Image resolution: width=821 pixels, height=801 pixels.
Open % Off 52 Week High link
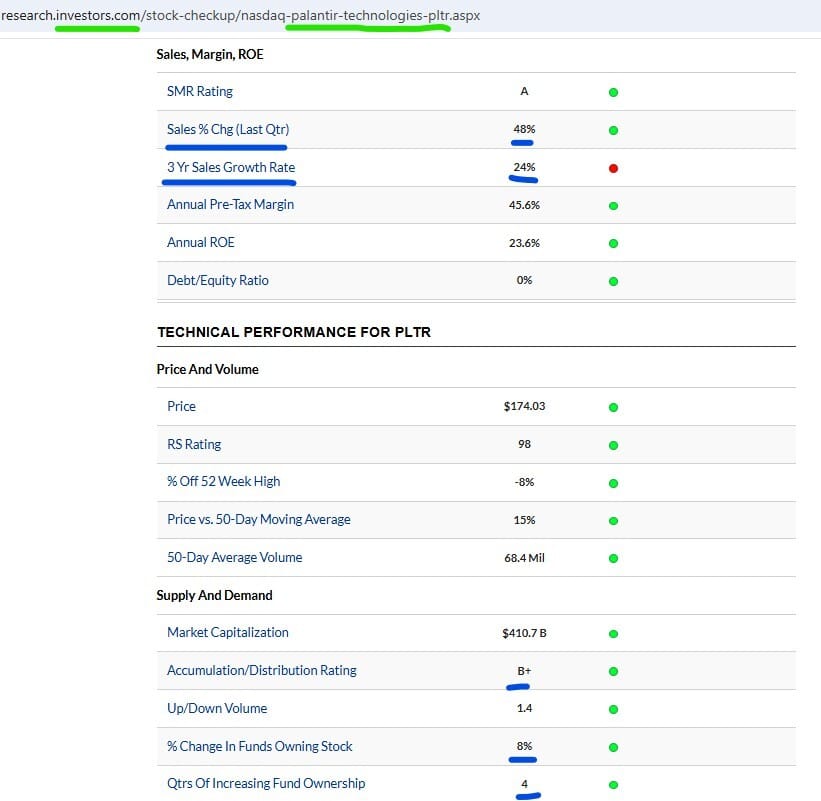pos(224,481)
